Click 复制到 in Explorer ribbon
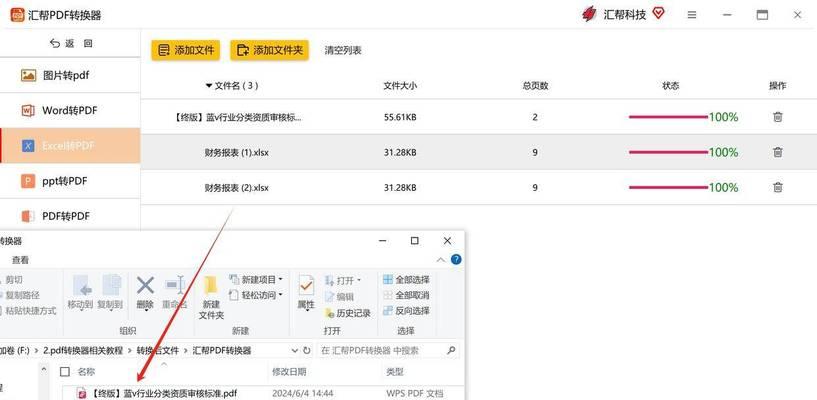This screenshot has width=817, height=400. click(x=110, y=292)
